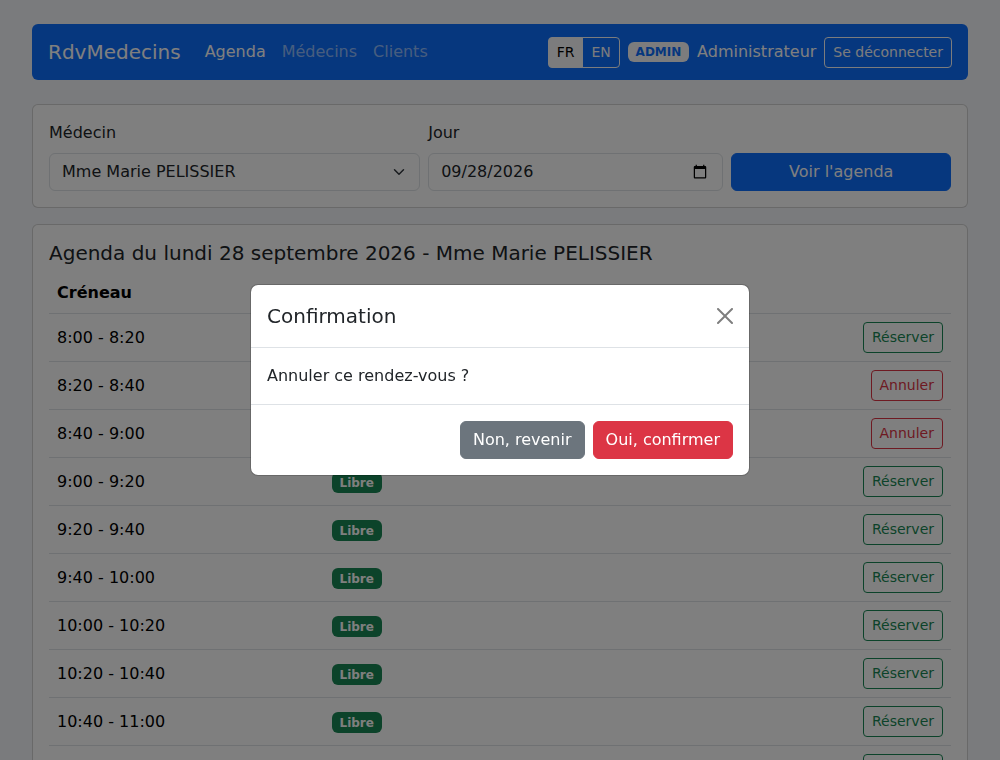Click the 10:20 - 10:40 time slot text

pos(111,673)
